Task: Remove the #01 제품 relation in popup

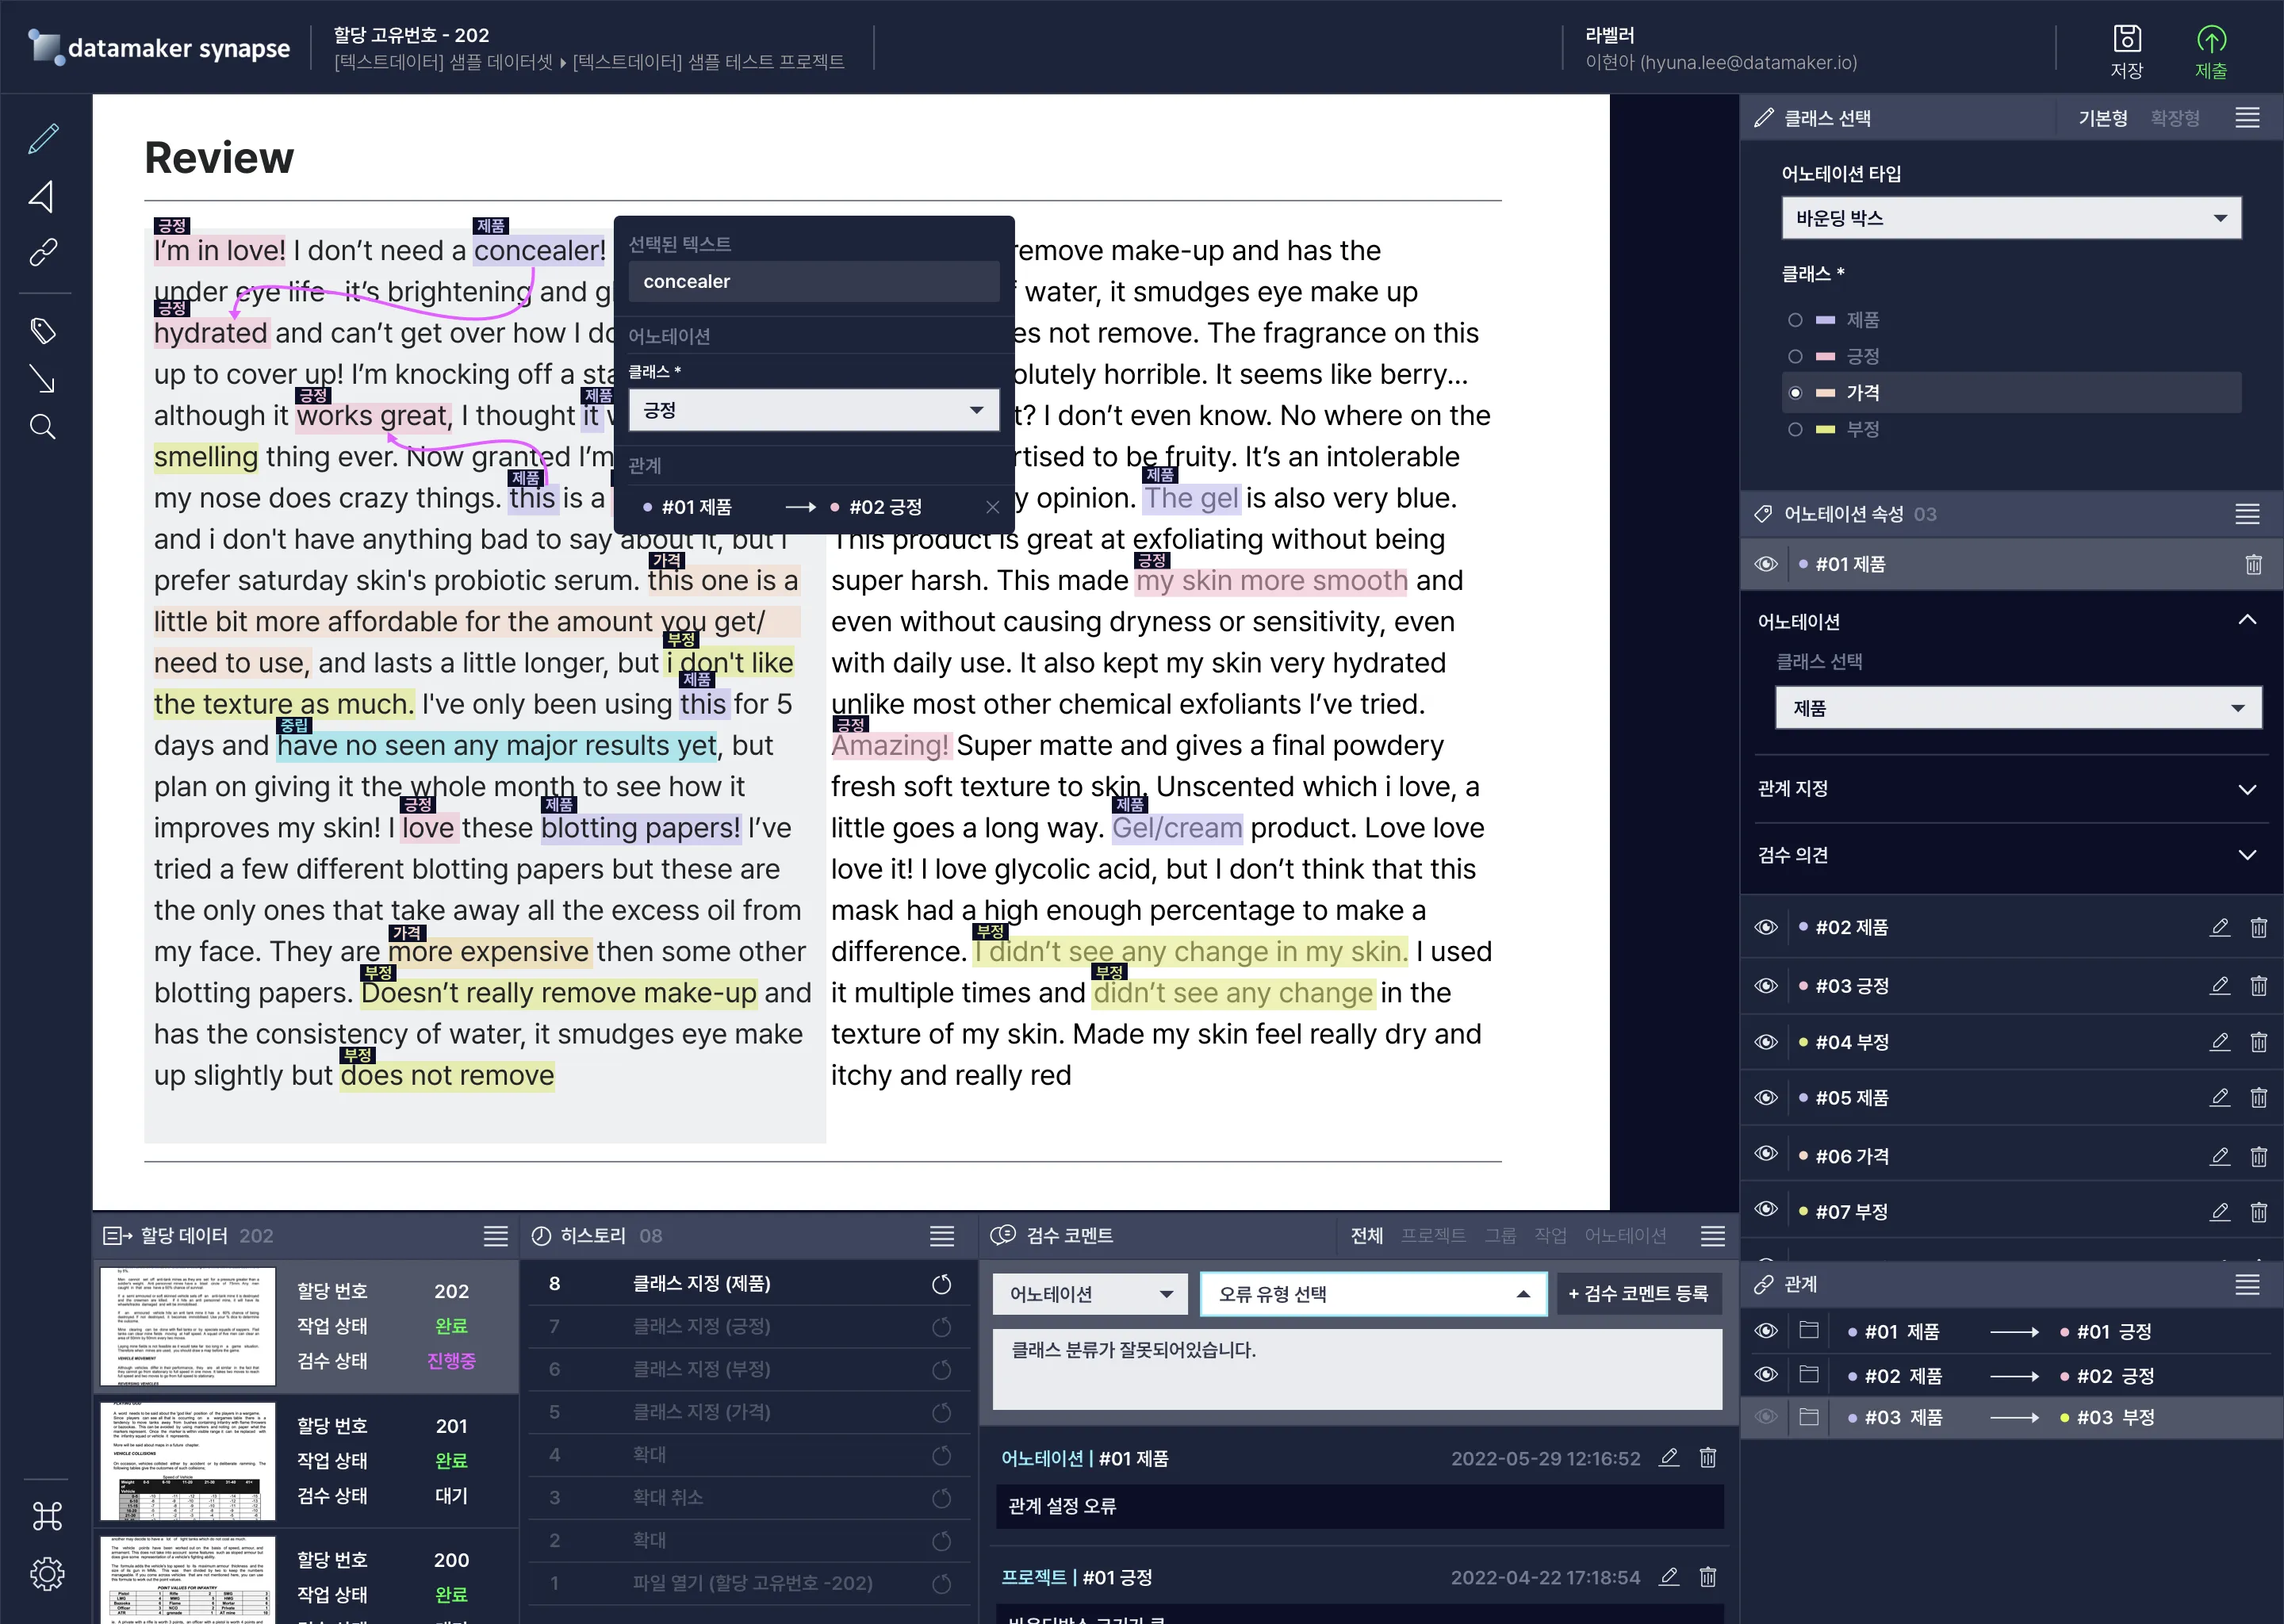Action: 992,507
